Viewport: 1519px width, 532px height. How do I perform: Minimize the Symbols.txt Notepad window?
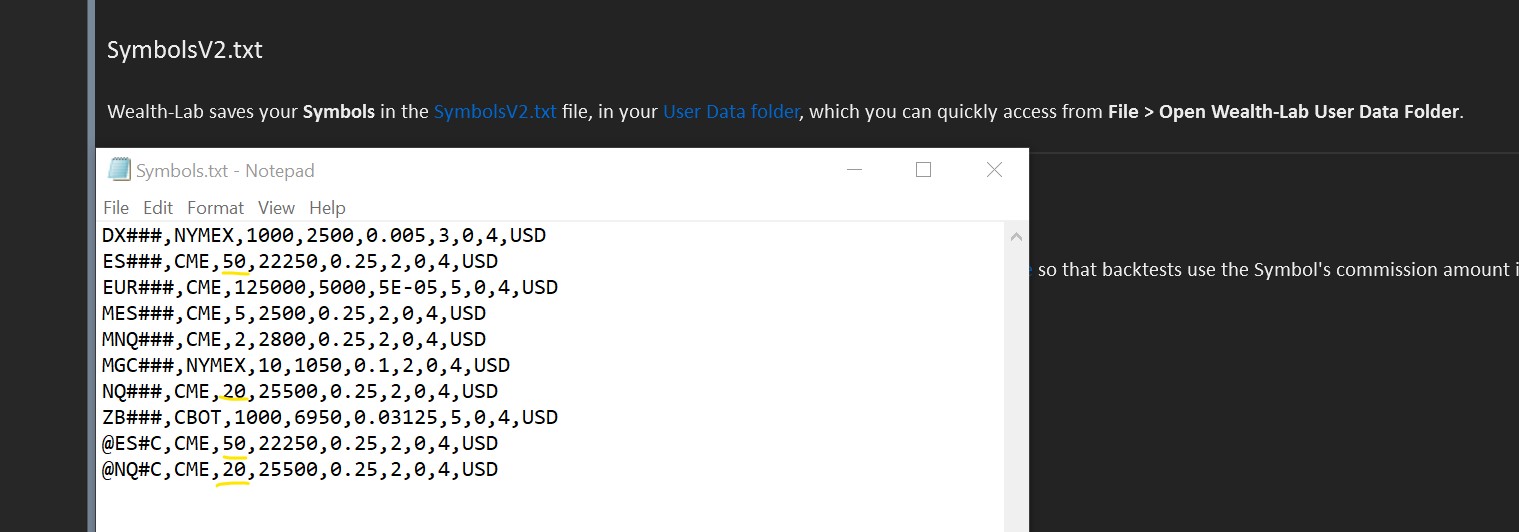[x=855, y=170]
